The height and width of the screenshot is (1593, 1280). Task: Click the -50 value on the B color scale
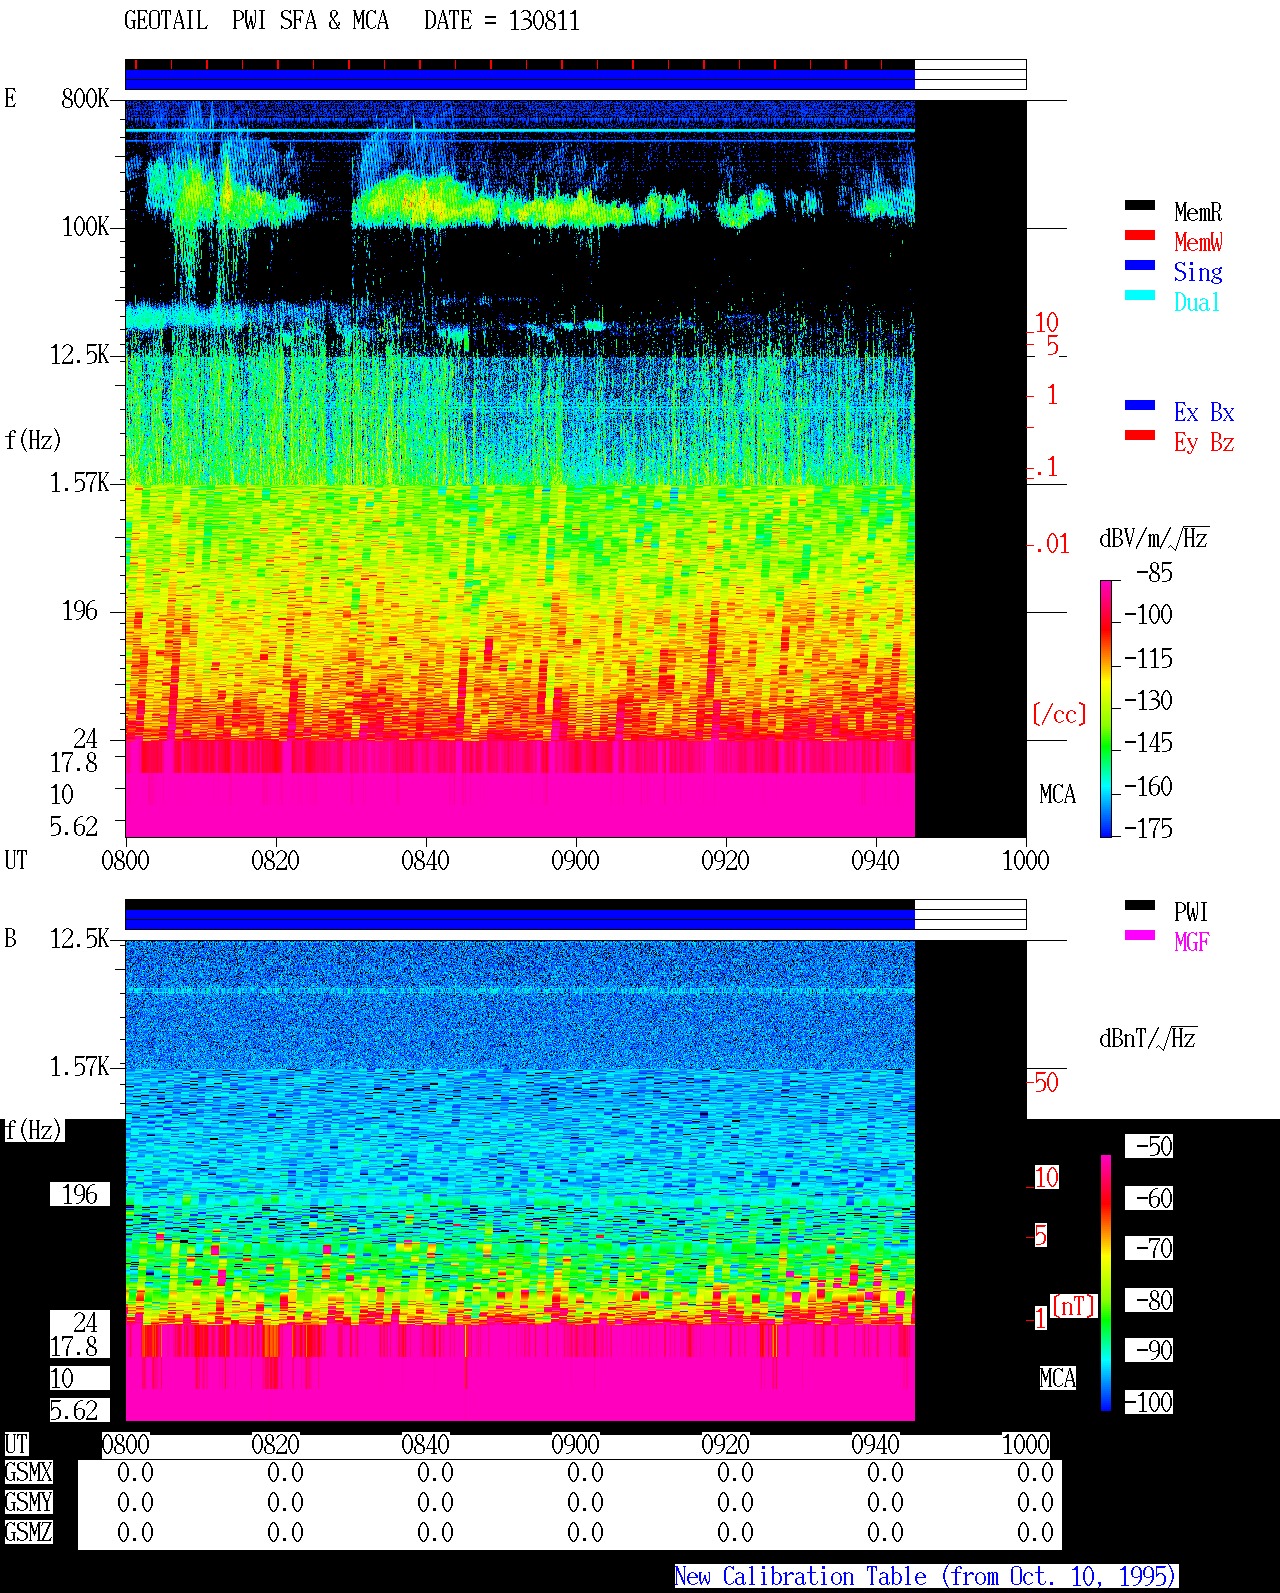pos(1149,1146)
